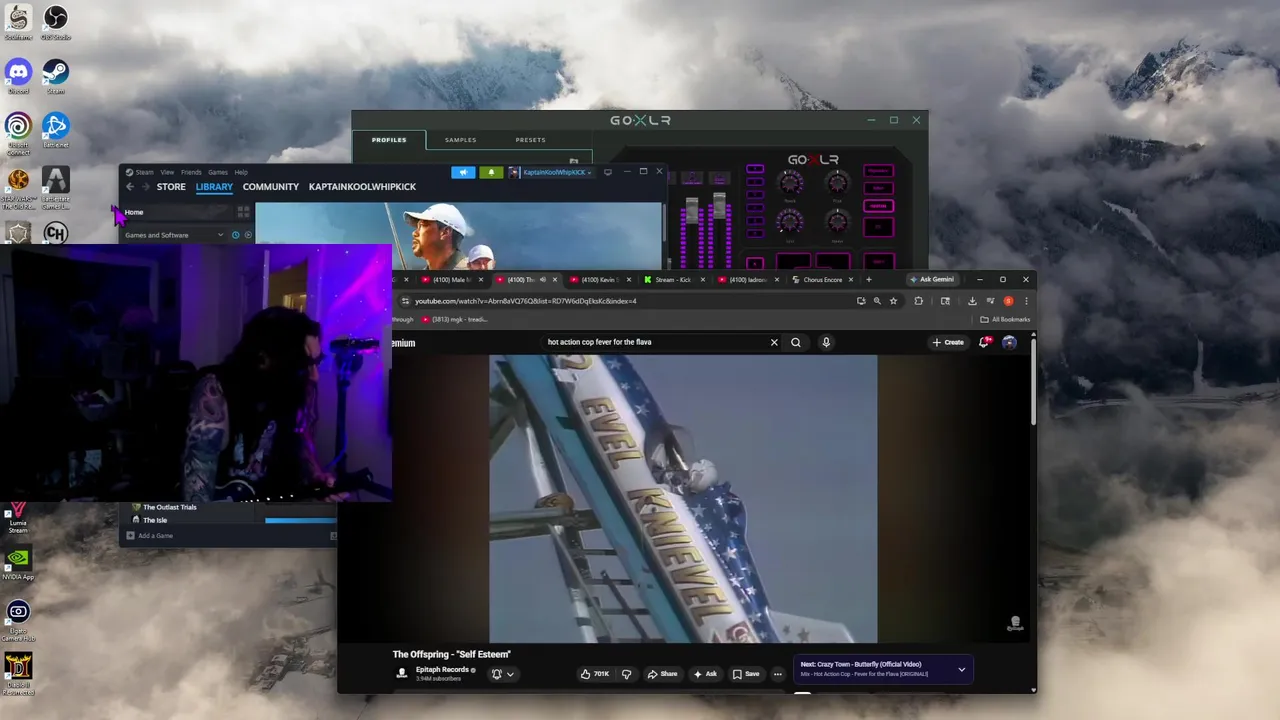This screenshot has width=1280, height=720.
Task: Open KAPTAINKOOLWHIPKICK profile tab in Steam
Action: coord(362,187)
